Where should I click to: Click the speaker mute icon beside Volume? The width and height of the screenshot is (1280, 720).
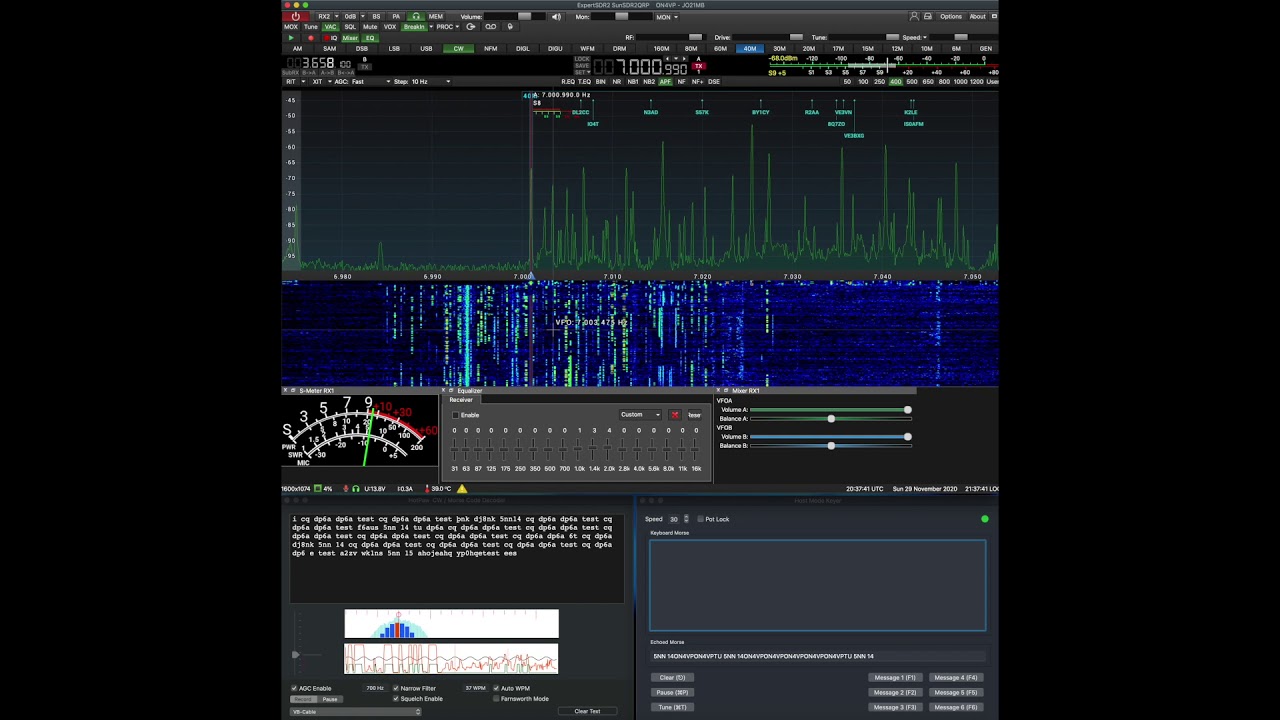click(x=556, y=17)
